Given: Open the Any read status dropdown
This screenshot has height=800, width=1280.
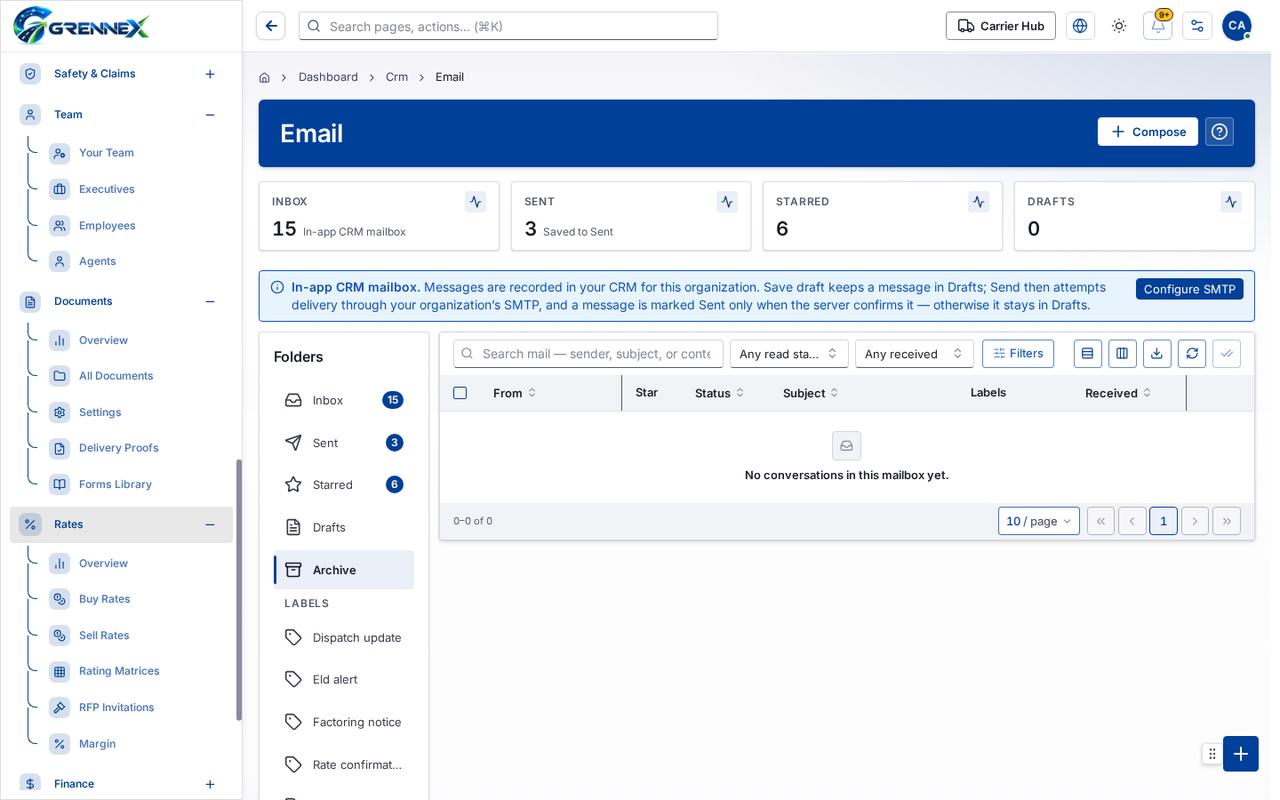Looking at the screenshot, I should click(789, 354).
